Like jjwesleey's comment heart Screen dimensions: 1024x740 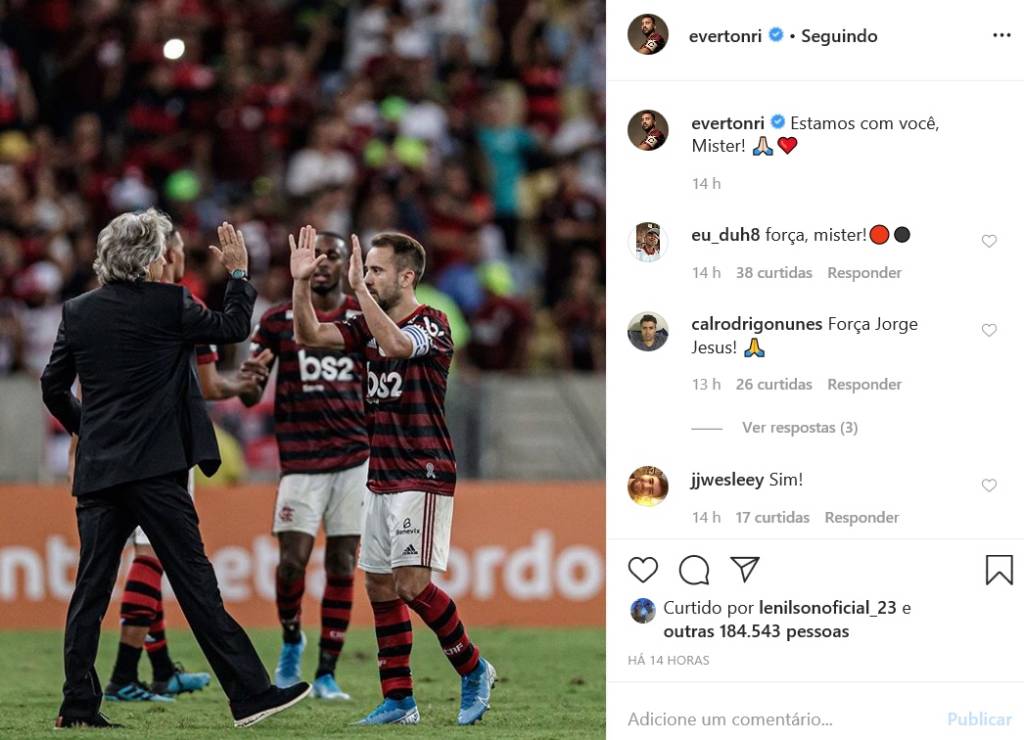click(x=989, y=485)
